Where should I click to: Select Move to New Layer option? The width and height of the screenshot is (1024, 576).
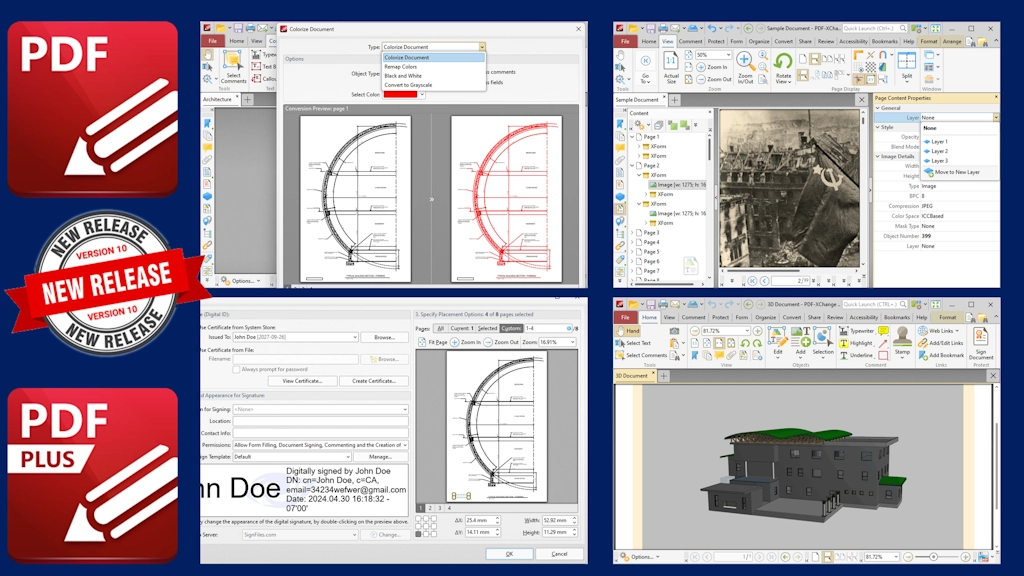tap(955, 172)
